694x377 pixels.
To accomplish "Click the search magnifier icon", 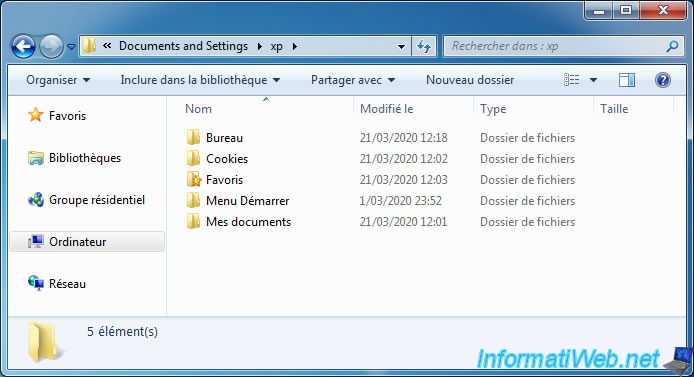I will 672,46.
